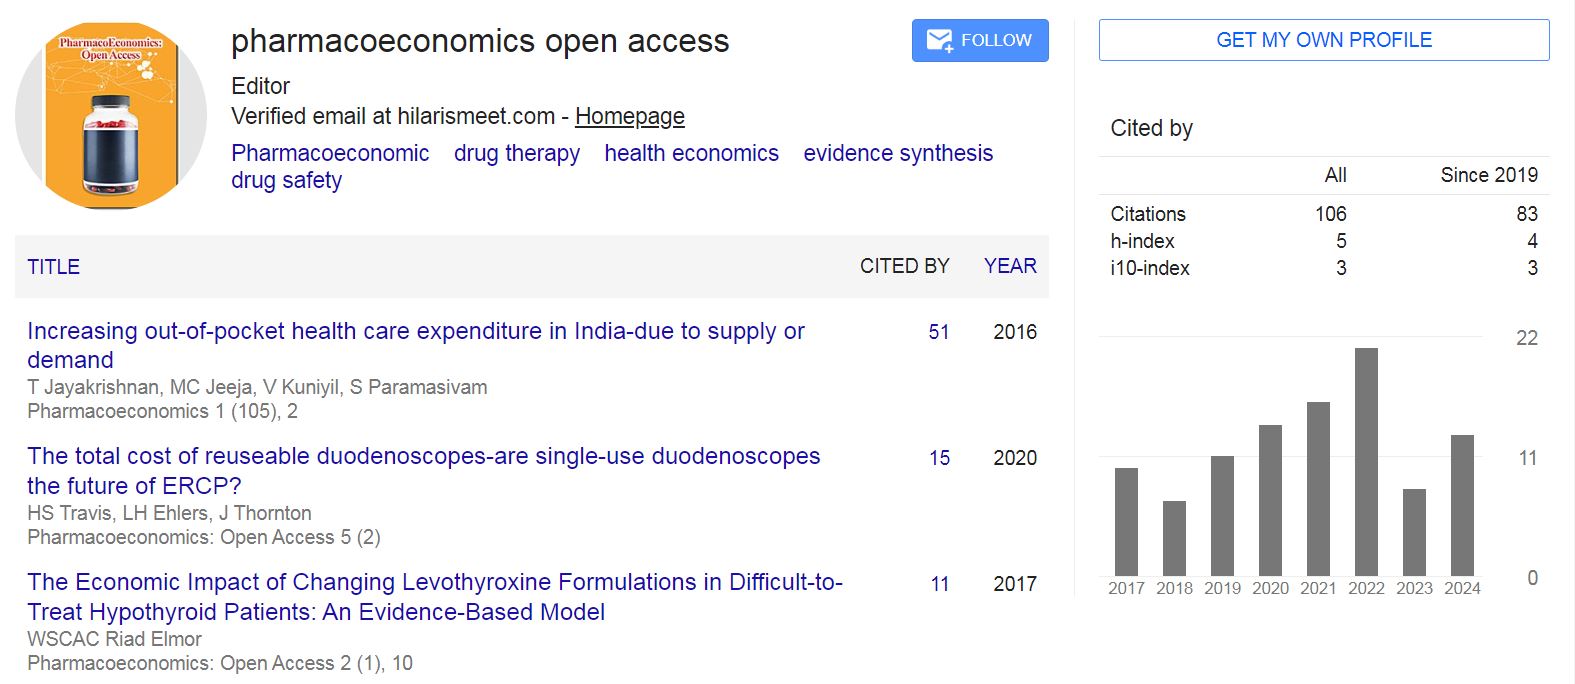Select the drug therapy interest tag
The height and width of the screenshot is (684, 1575).
pyautogui.click(x=517, y=153)
